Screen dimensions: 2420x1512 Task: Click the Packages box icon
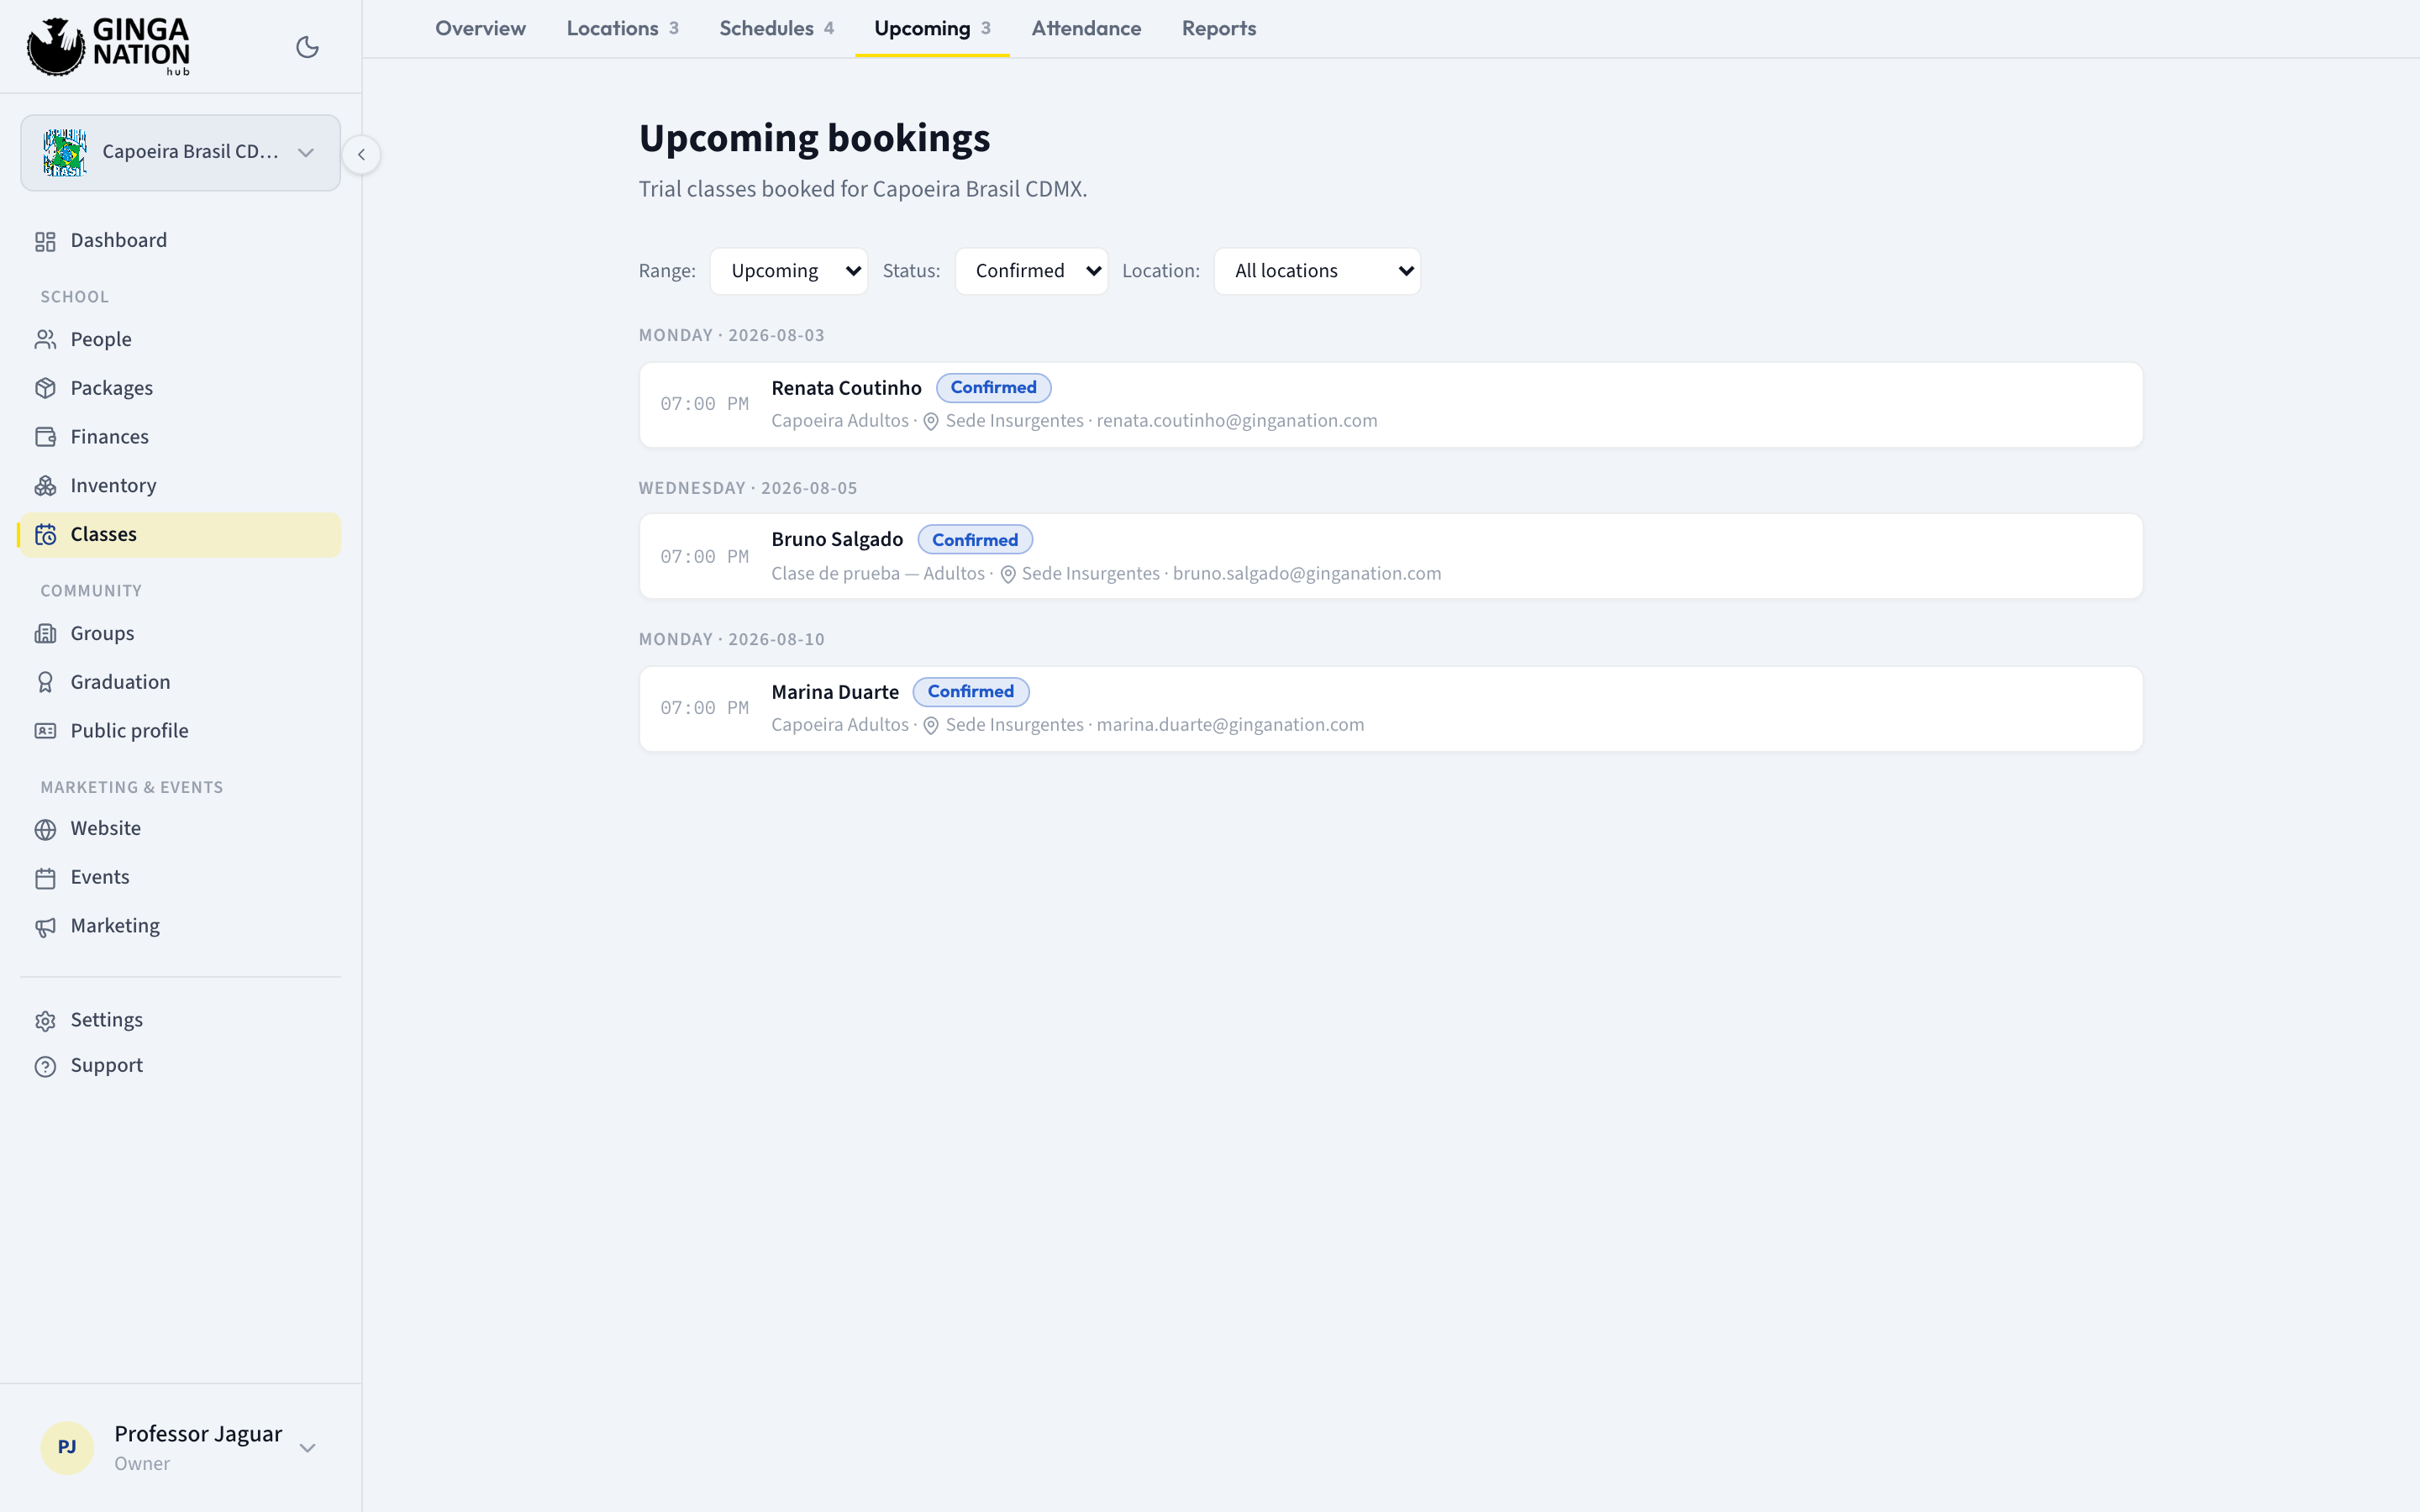[x=45, y=388]
